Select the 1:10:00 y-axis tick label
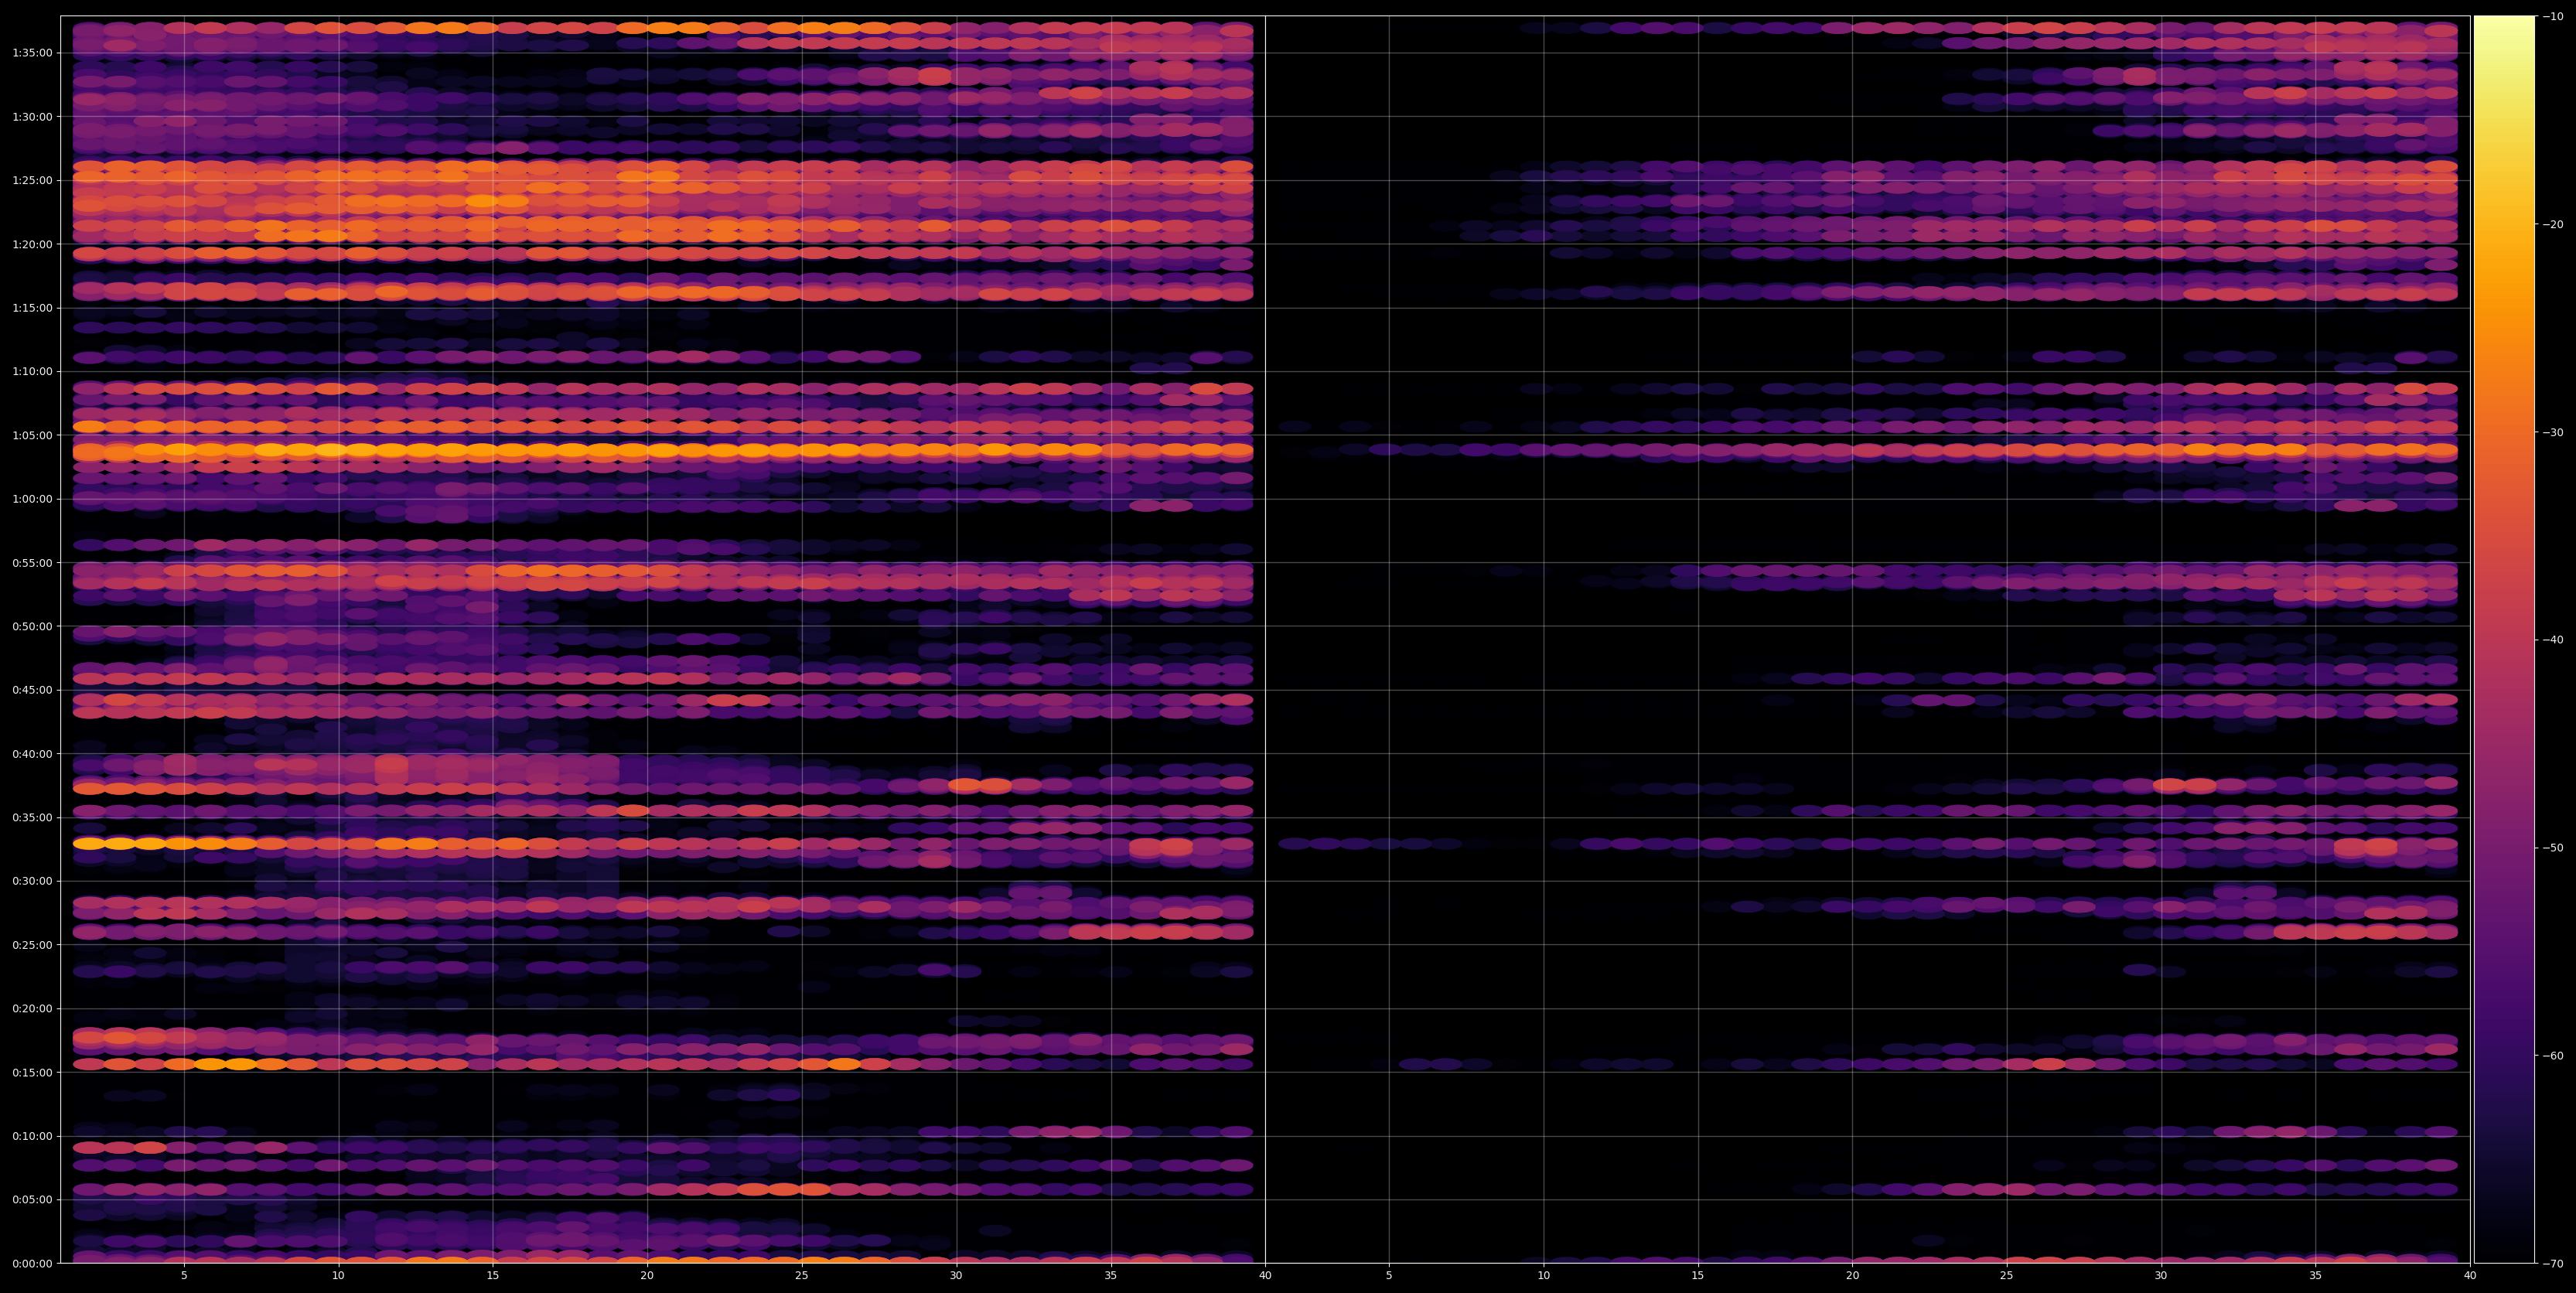The image size is (2576, 1293). tap(32, 371)
